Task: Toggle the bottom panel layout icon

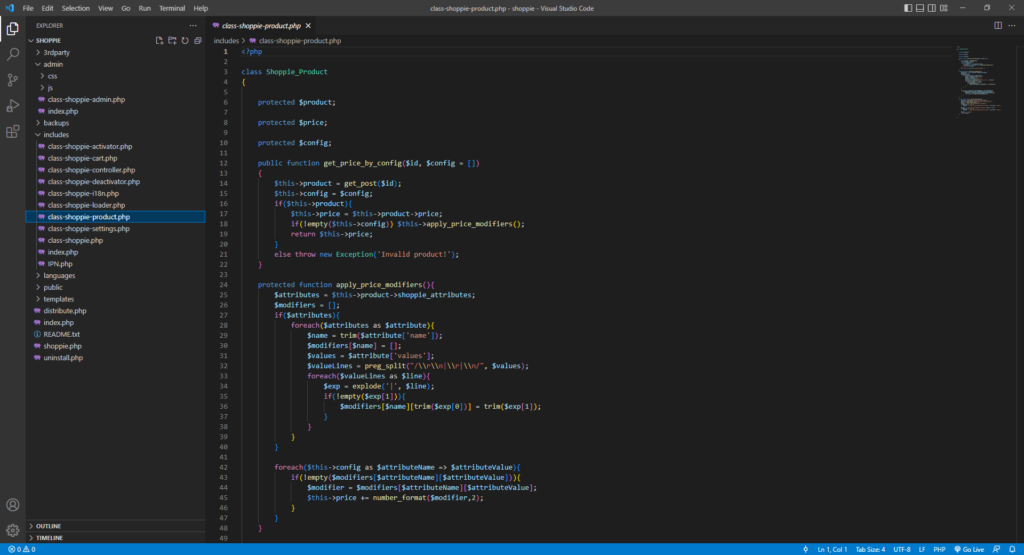Action: [x=920, y=8]
